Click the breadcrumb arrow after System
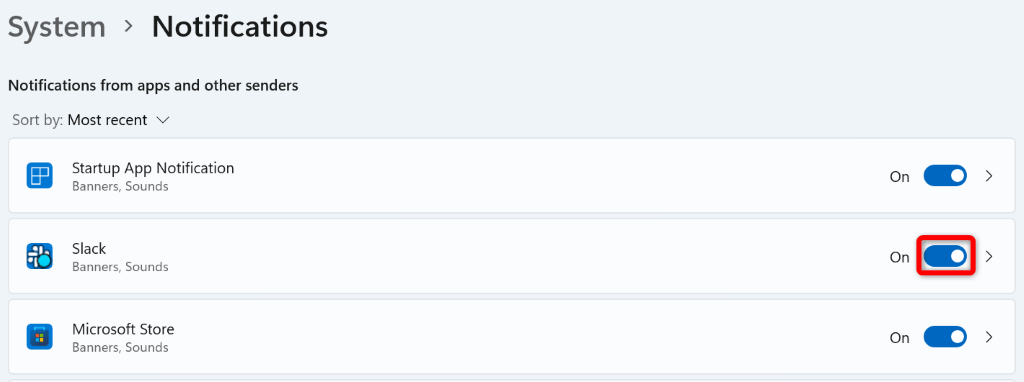1024x382 pixels. [129, 27]
